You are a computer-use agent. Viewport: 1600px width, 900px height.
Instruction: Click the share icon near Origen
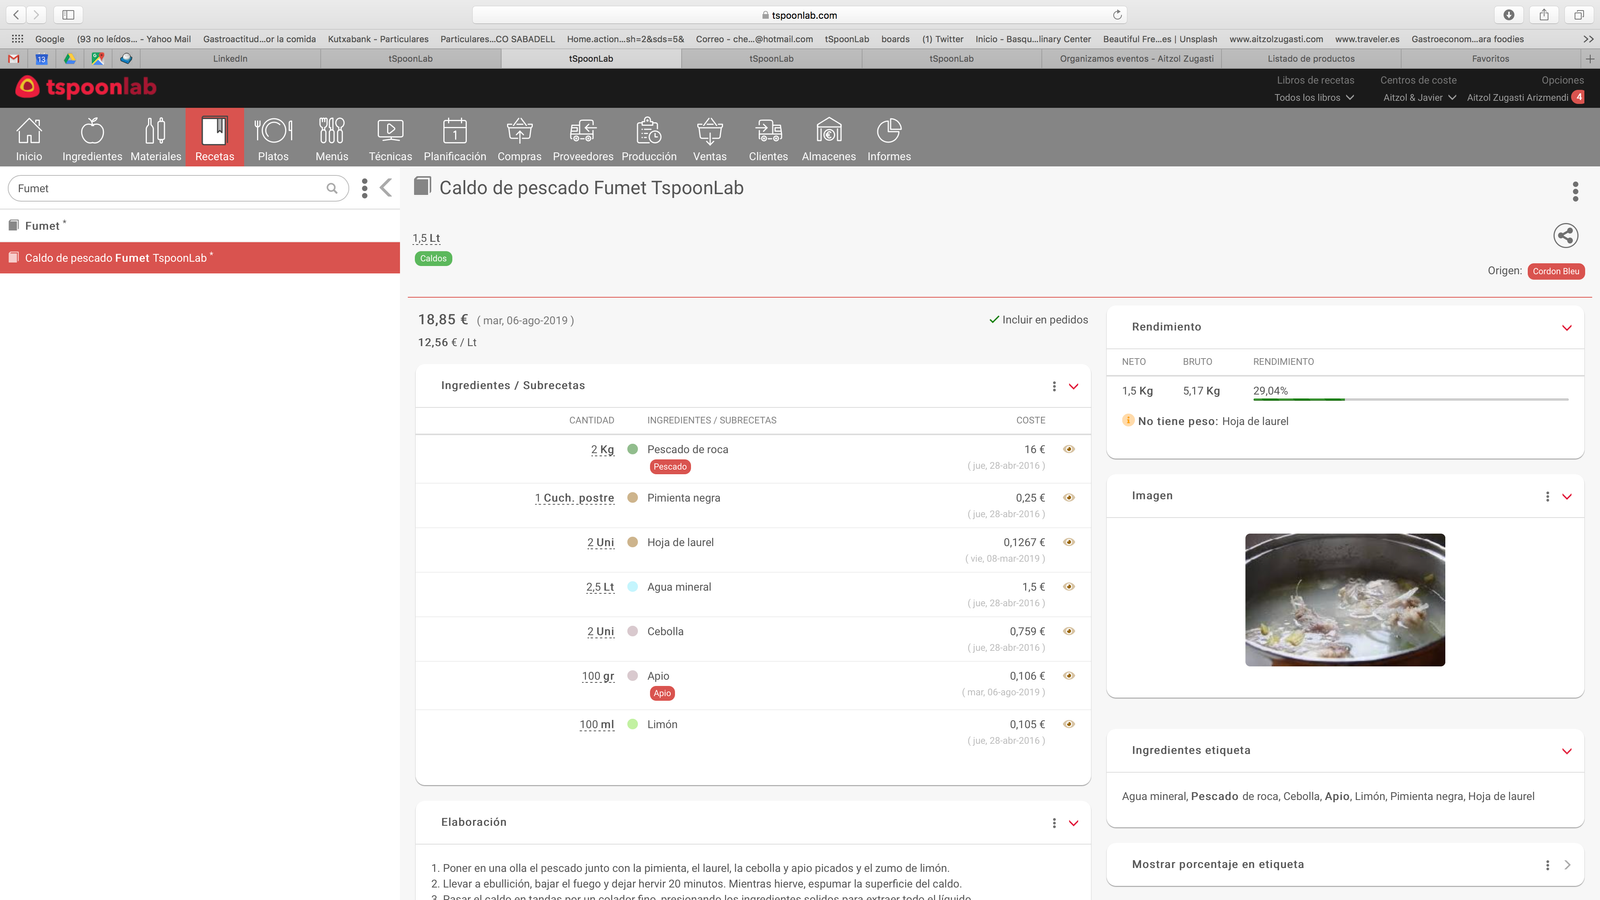point(1565,236)
